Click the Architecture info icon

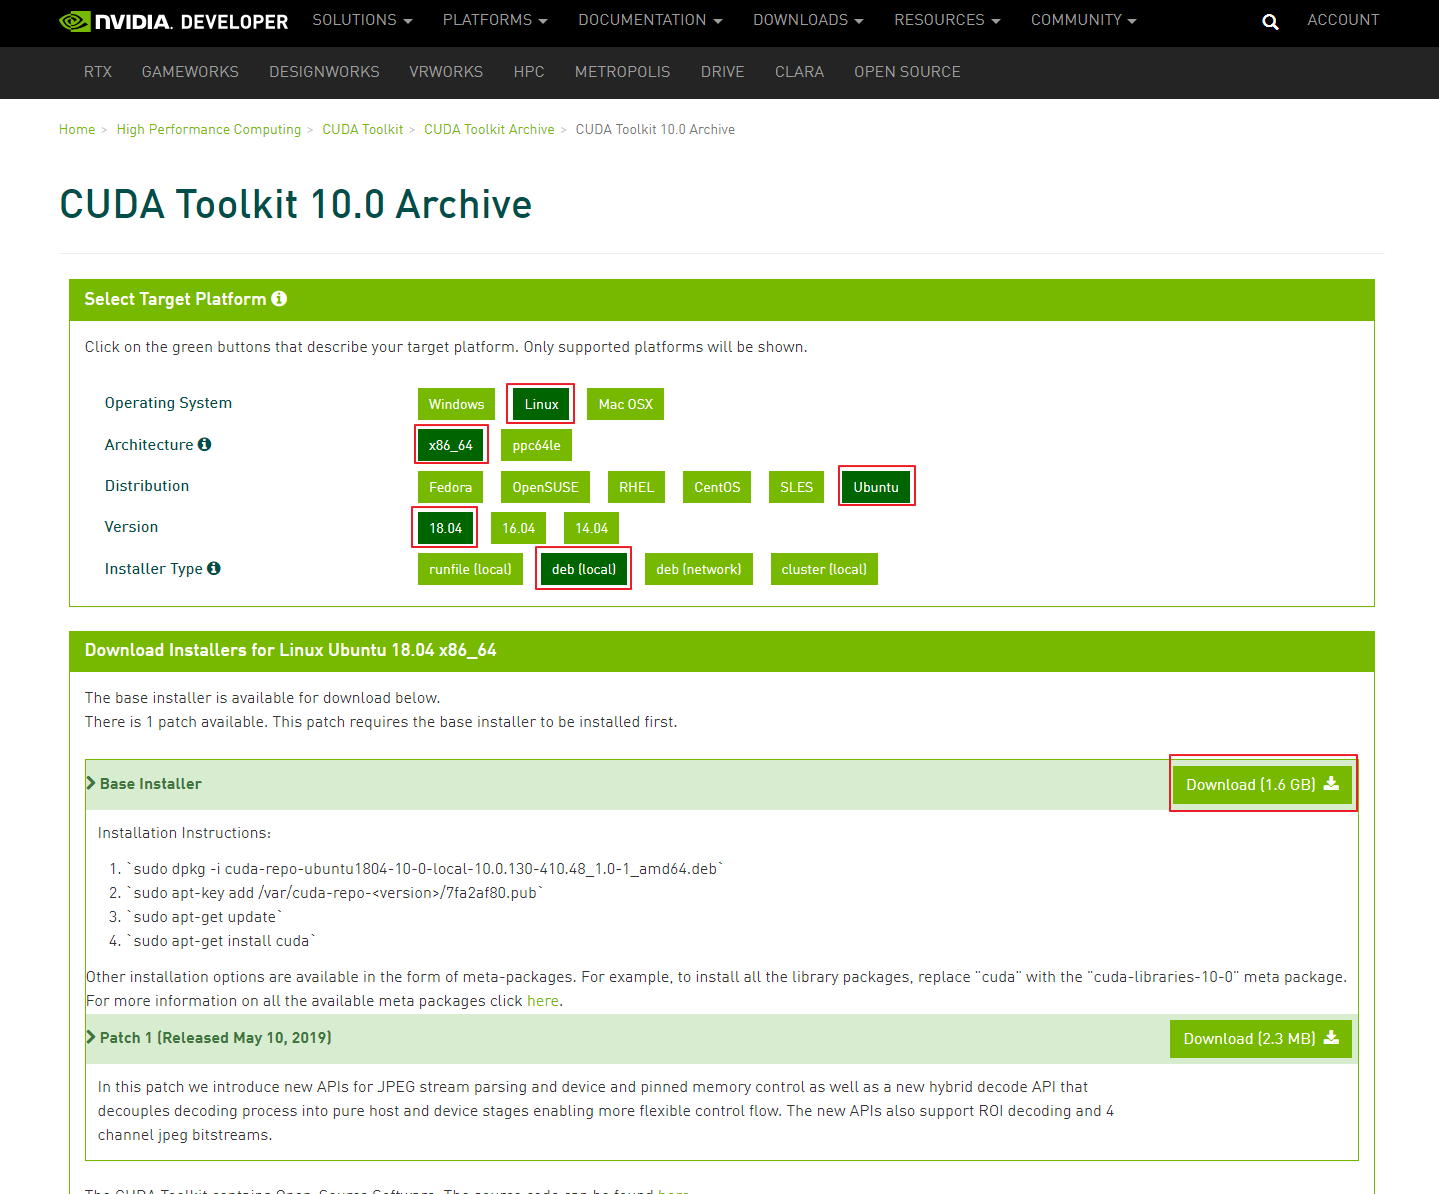pyautogui.click(x=204, y=444)
